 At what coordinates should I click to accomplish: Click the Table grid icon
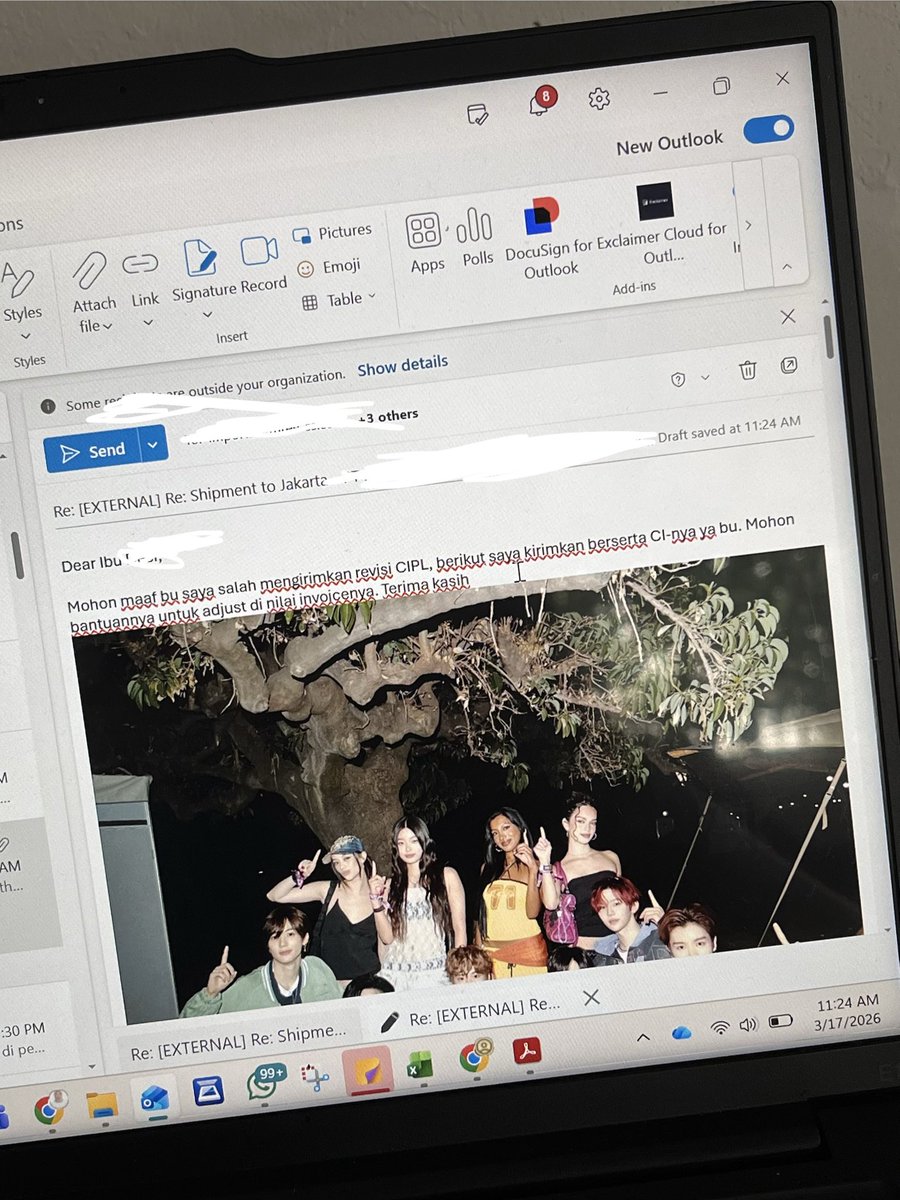(310, 301)
